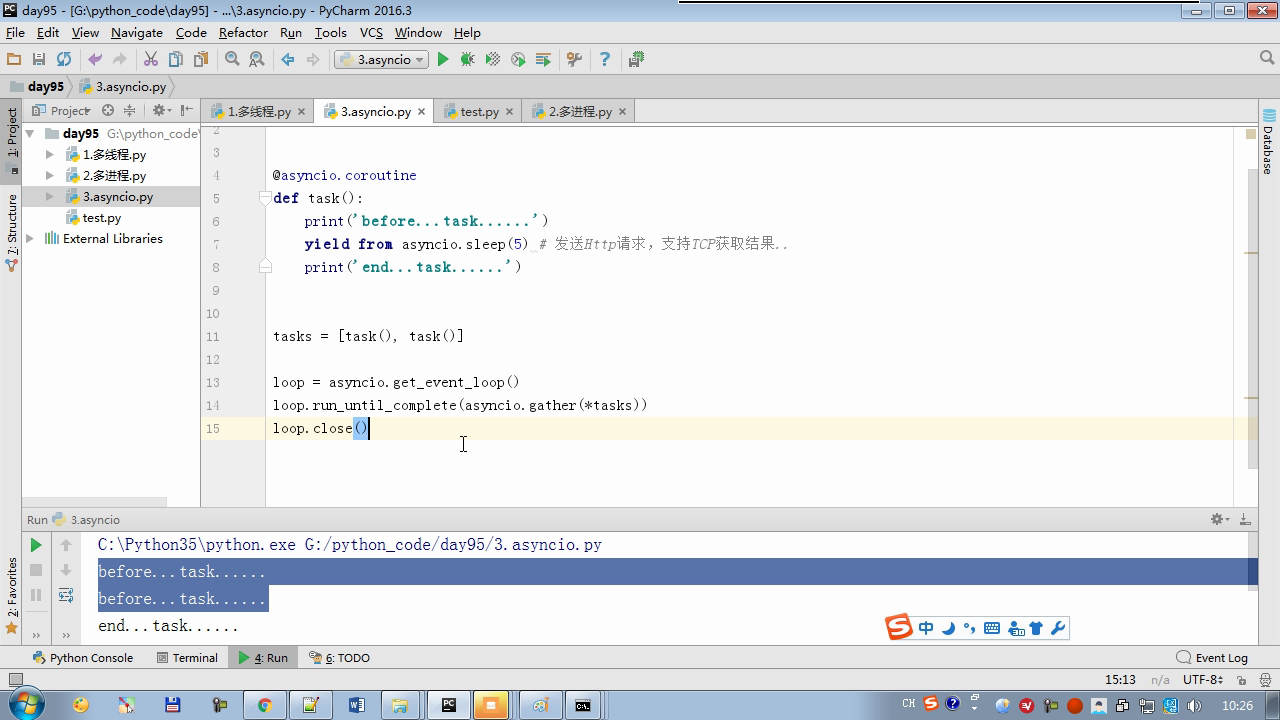Viewport: 1280px width, 720px height.
Task: Debug 3.asyncio with the bug icon
Action: click(x=467, y=60)
